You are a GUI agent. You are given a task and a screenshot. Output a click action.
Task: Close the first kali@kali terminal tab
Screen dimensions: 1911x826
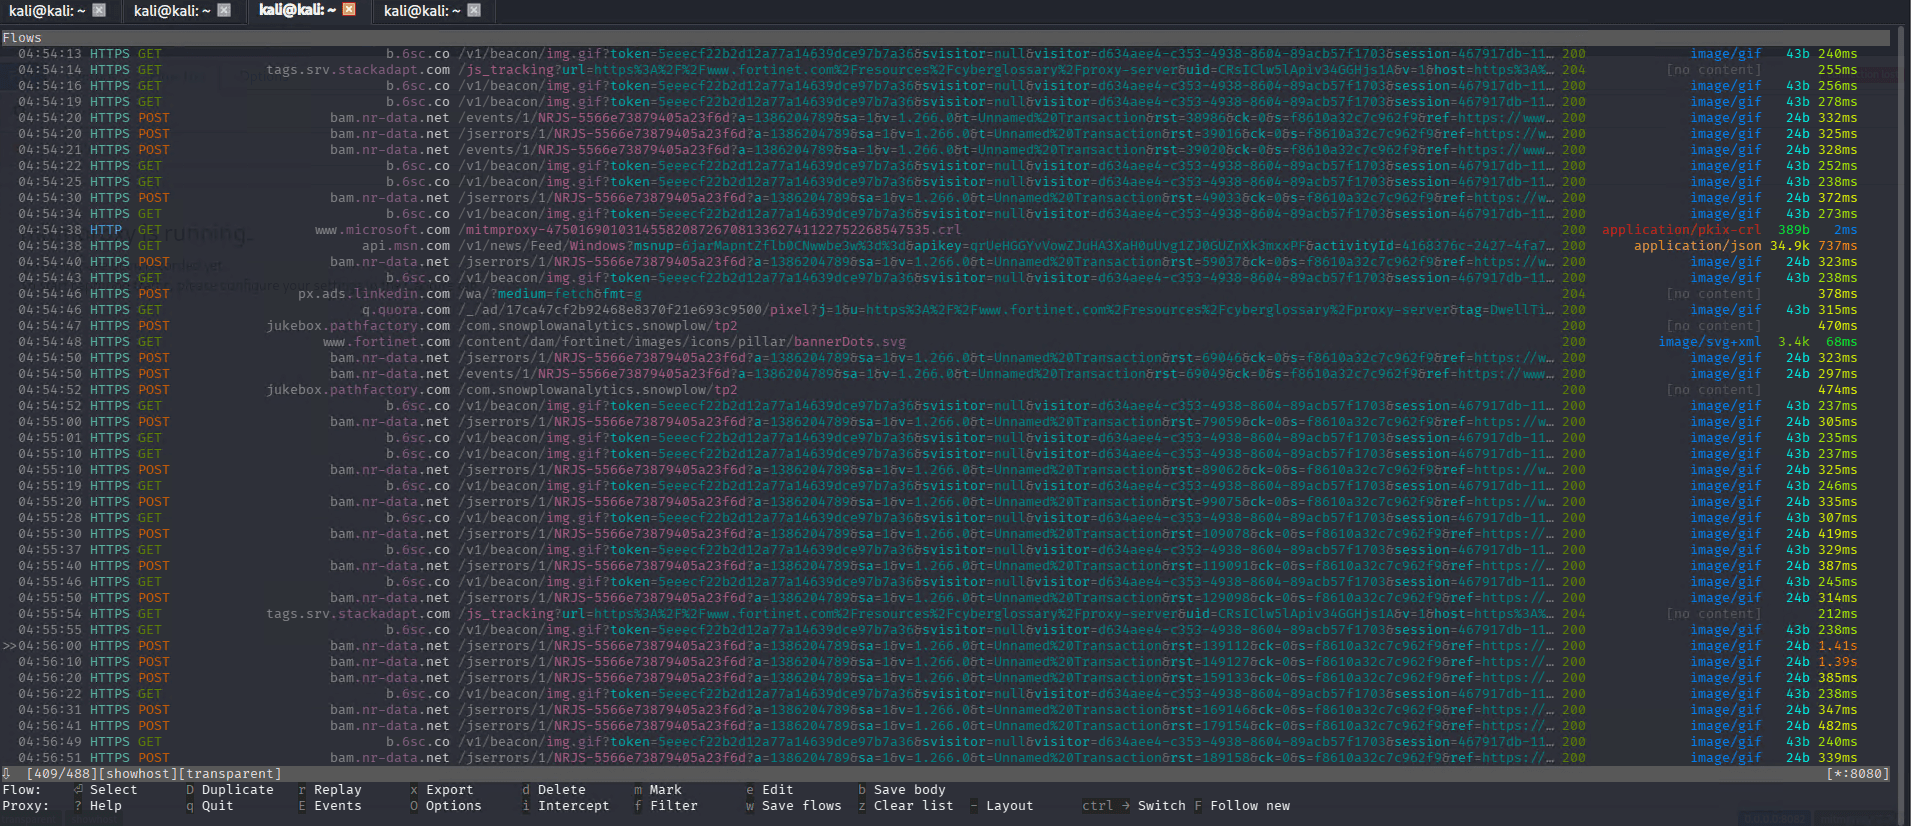click(x=99, y=10)
